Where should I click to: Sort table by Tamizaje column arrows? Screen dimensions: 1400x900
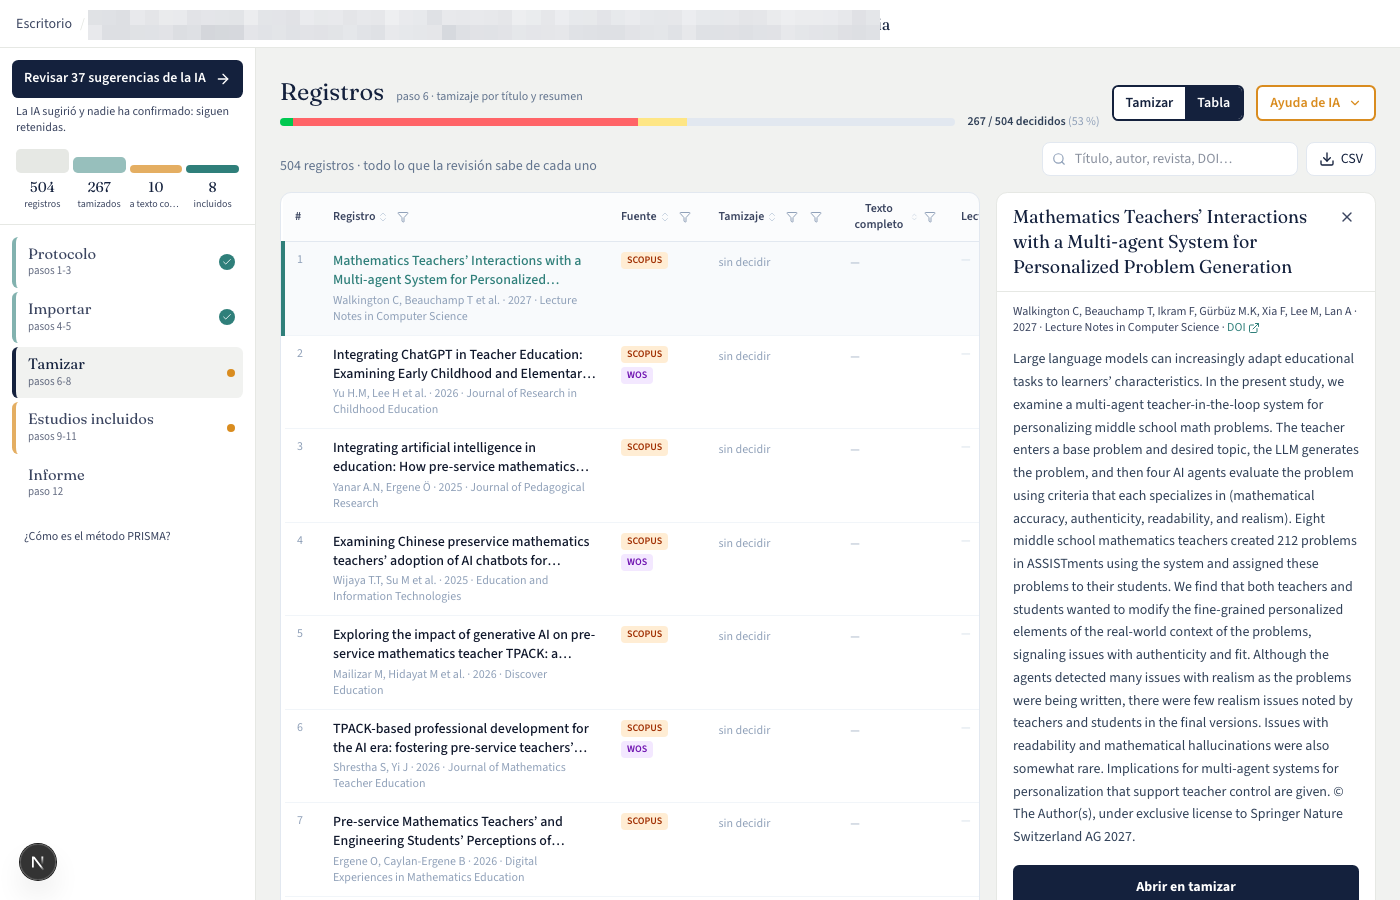click(772, 217)
